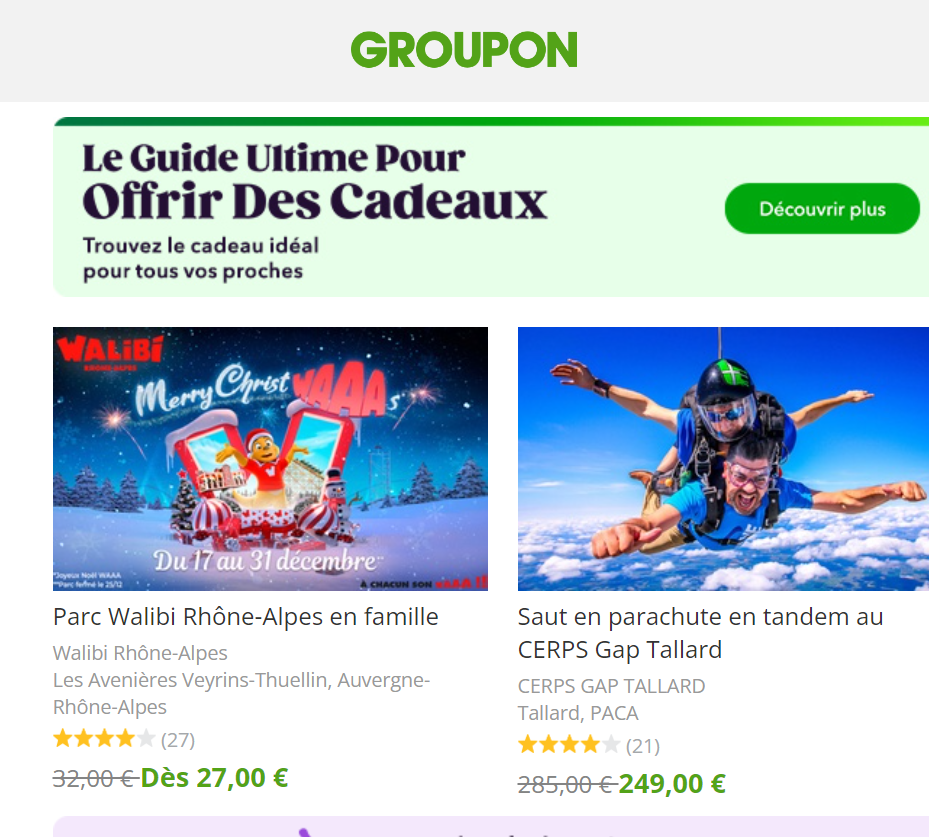
Task: Select the CERPS GAP TALLARD merchant name
Action: point(611,686)
